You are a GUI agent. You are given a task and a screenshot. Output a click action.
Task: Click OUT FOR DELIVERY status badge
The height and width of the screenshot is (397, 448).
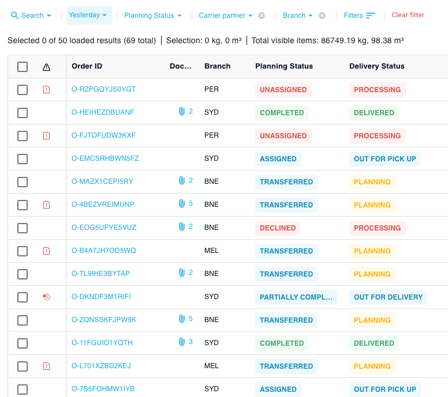point(388,297)
